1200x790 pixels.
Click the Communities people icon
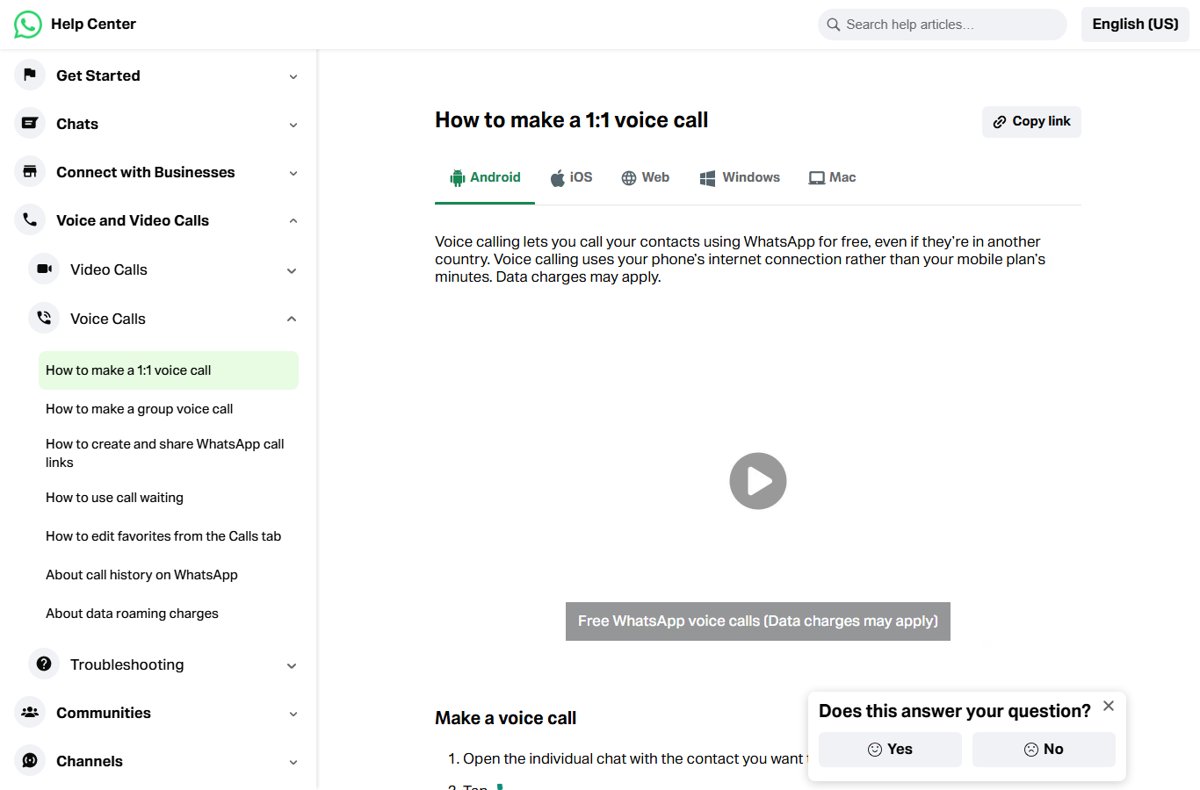[30, 712]
